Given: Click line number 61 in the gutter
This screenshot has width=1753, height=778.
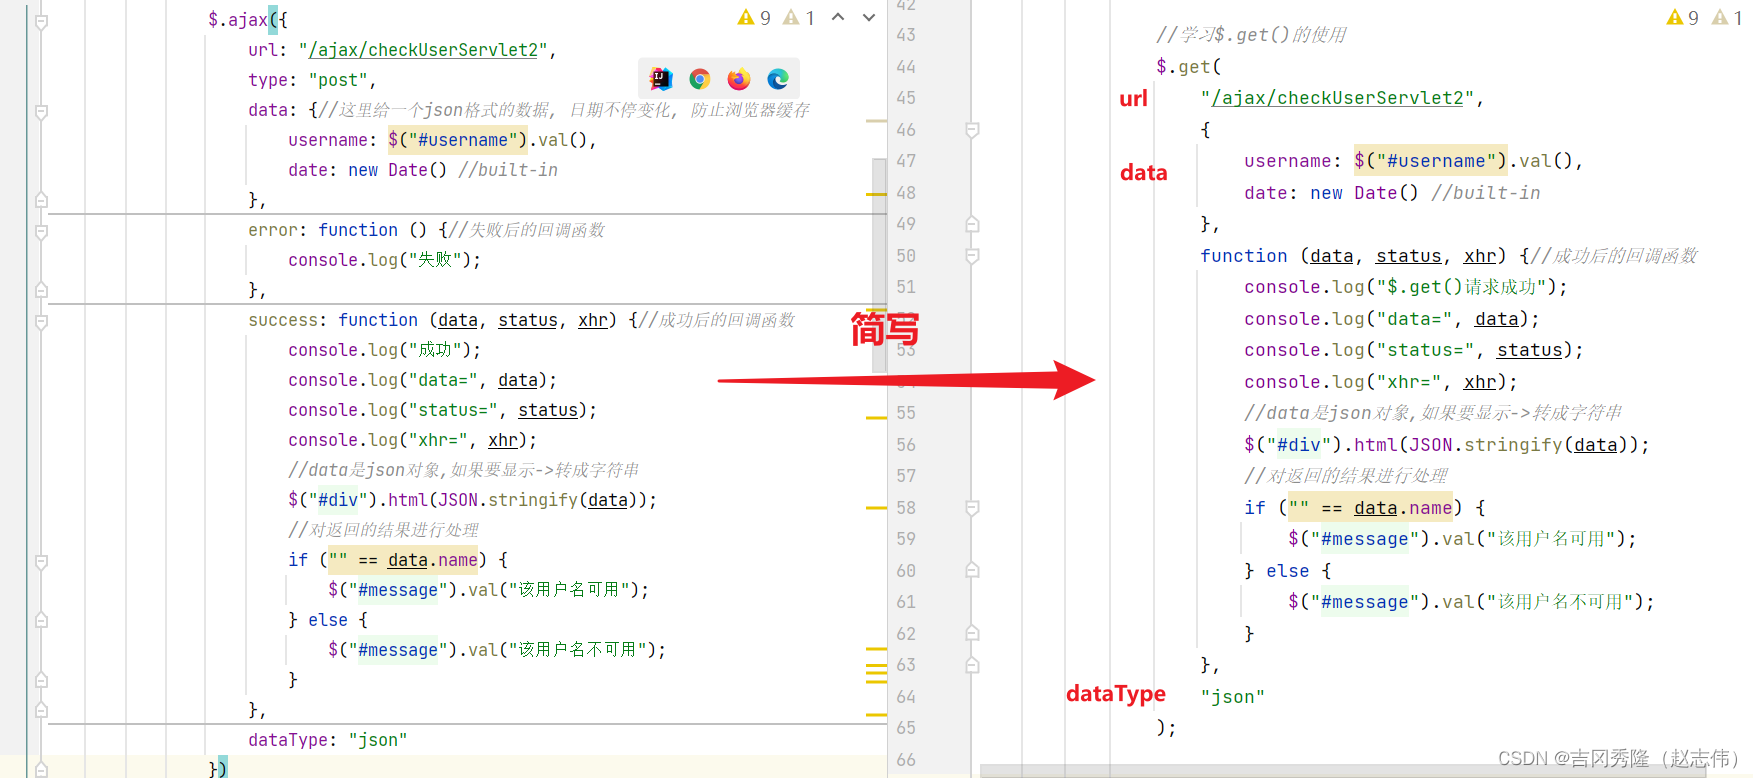Looking at the screenshot, I should pyautogui.click(x=906, y=602).
